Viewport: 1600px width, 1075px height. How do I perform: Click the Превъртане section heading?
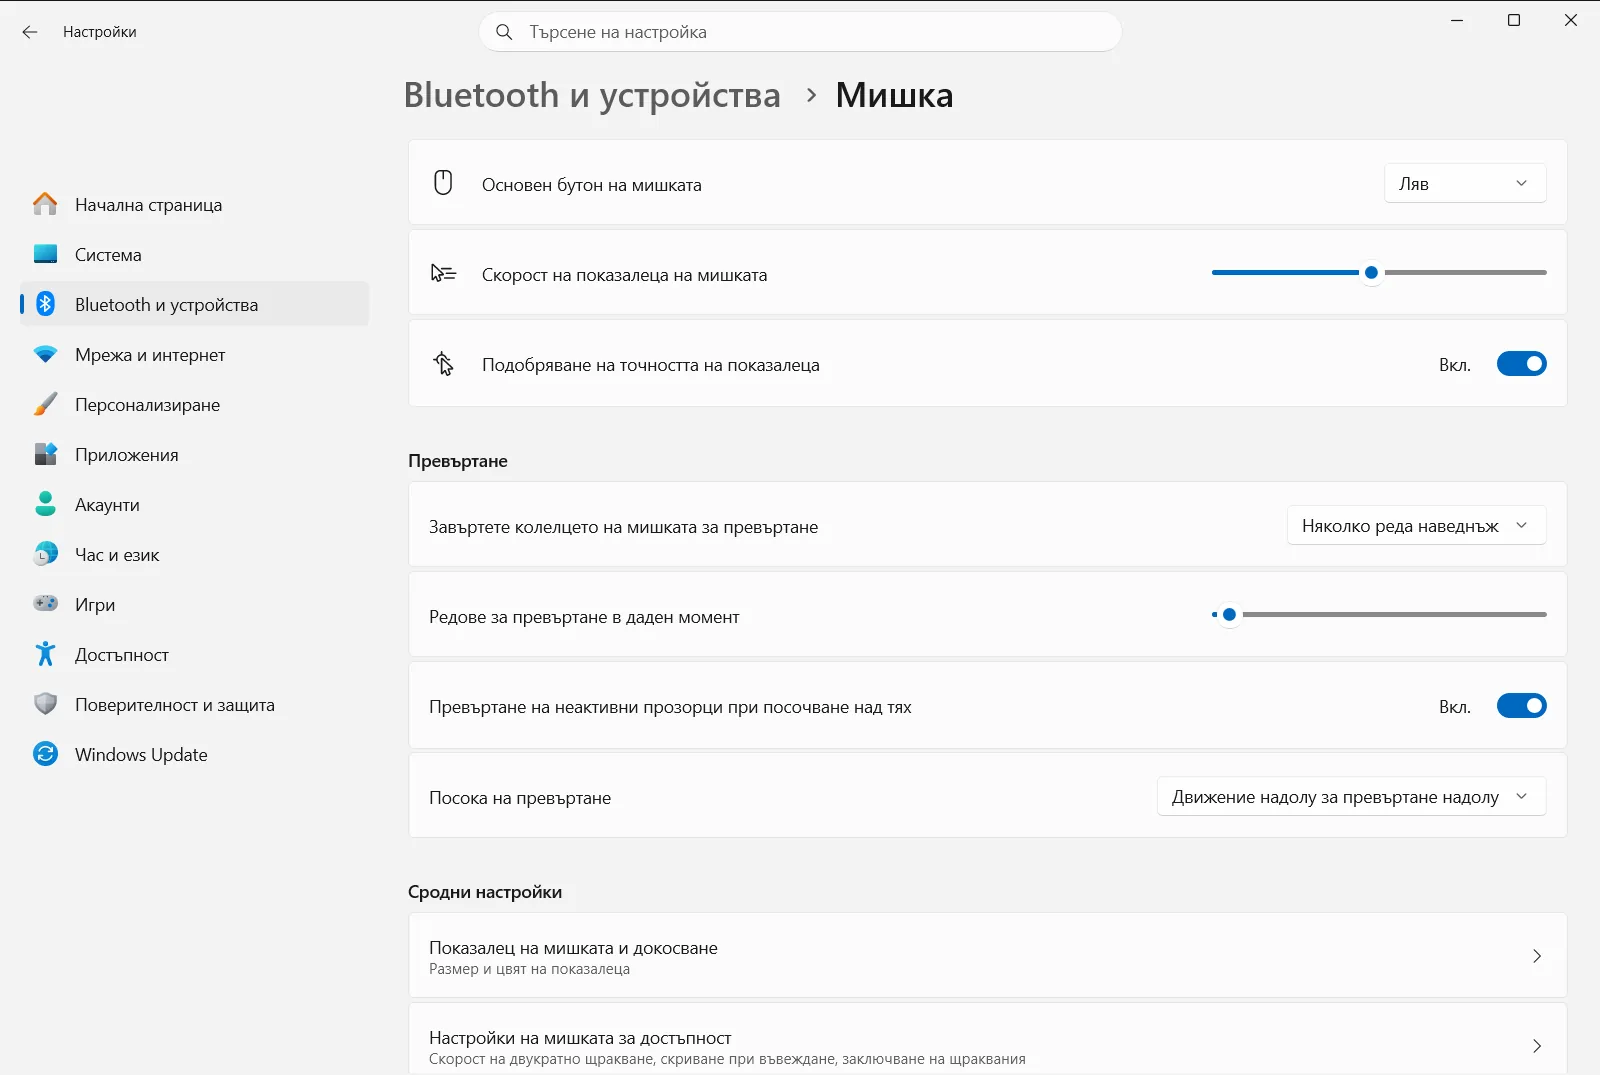pos(458,461)
